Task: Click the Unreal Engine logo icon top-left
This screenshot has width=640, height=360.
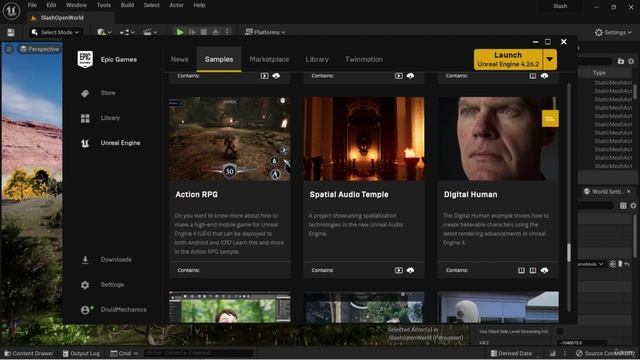Action: [x=11, y=11]
